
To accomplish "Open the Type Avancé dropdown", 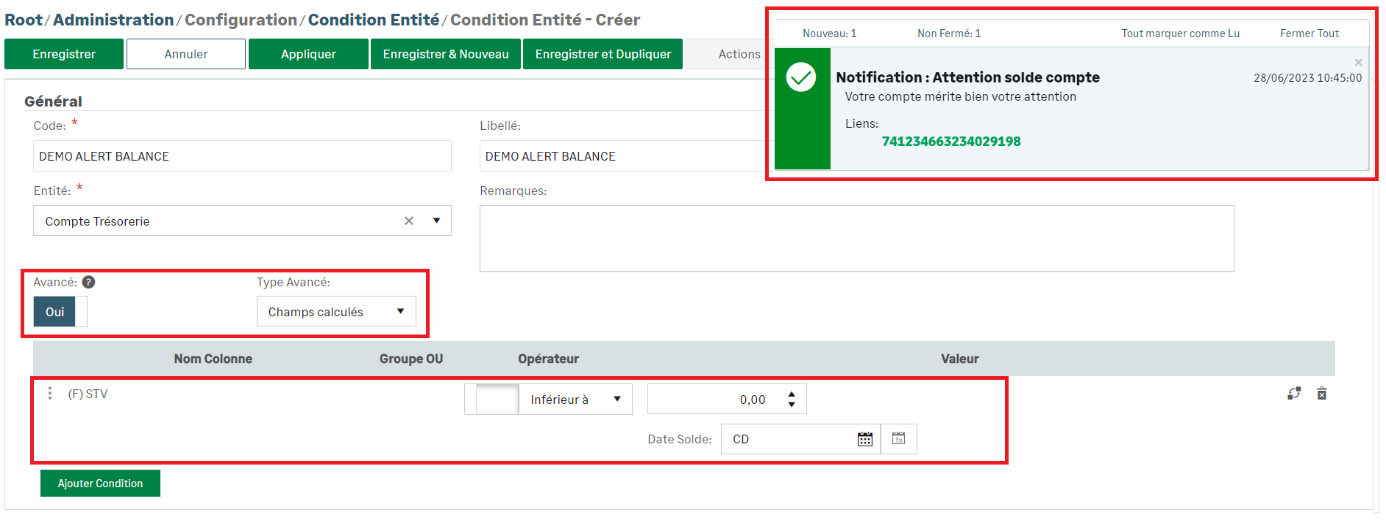I will coord(400,312).
